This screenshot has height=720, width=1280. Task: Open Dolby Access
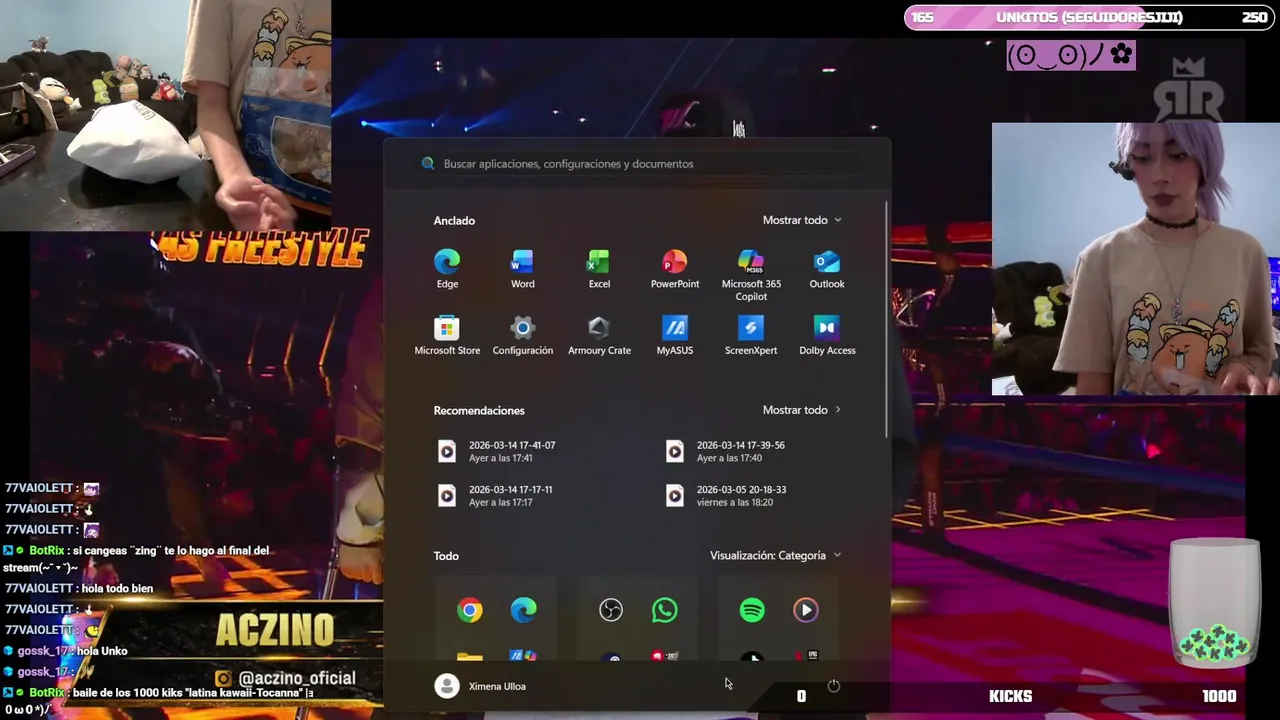click(x=827, y=336)
